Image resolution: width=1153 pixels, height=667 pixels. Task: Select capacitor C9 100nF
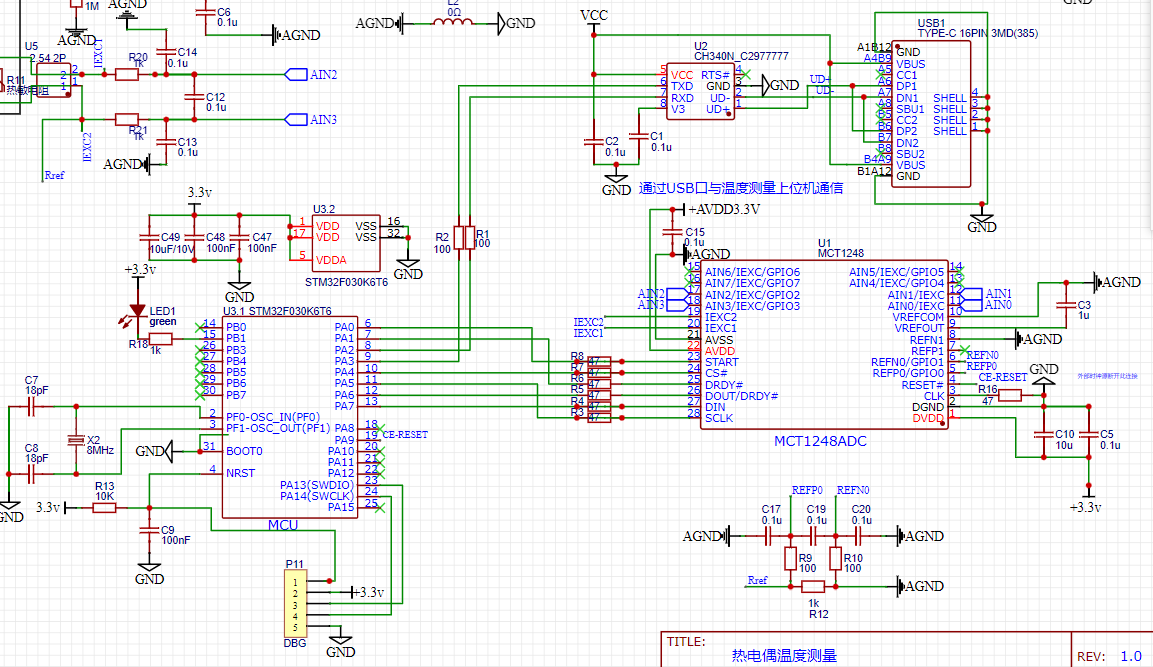149,529
